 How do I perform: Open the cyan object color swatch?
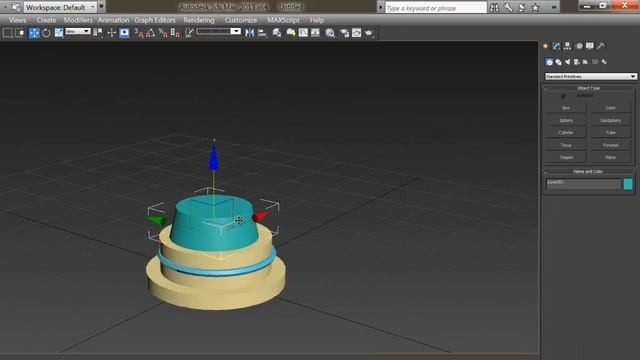pos(628,184)
